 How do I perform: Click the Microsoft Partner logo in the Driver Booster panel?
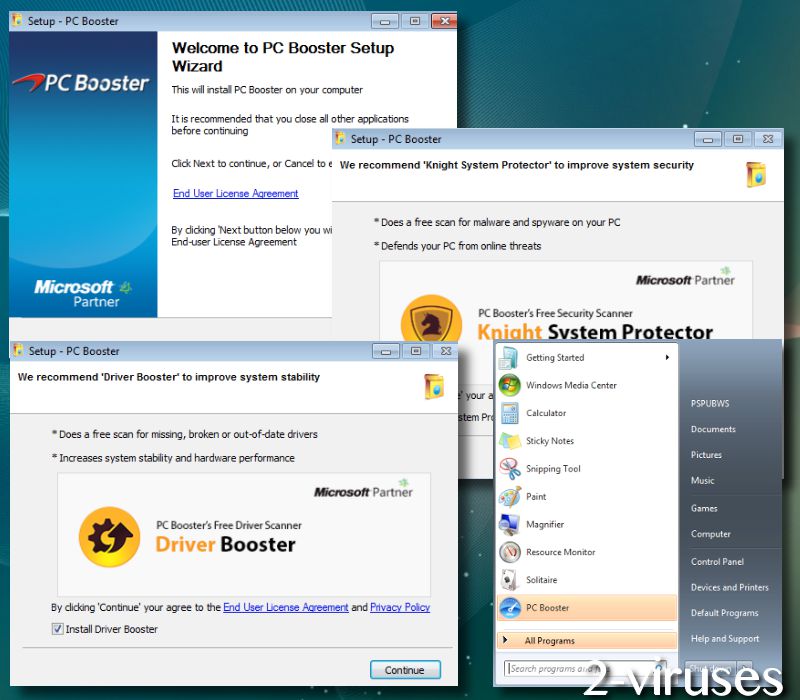(363, 489)
